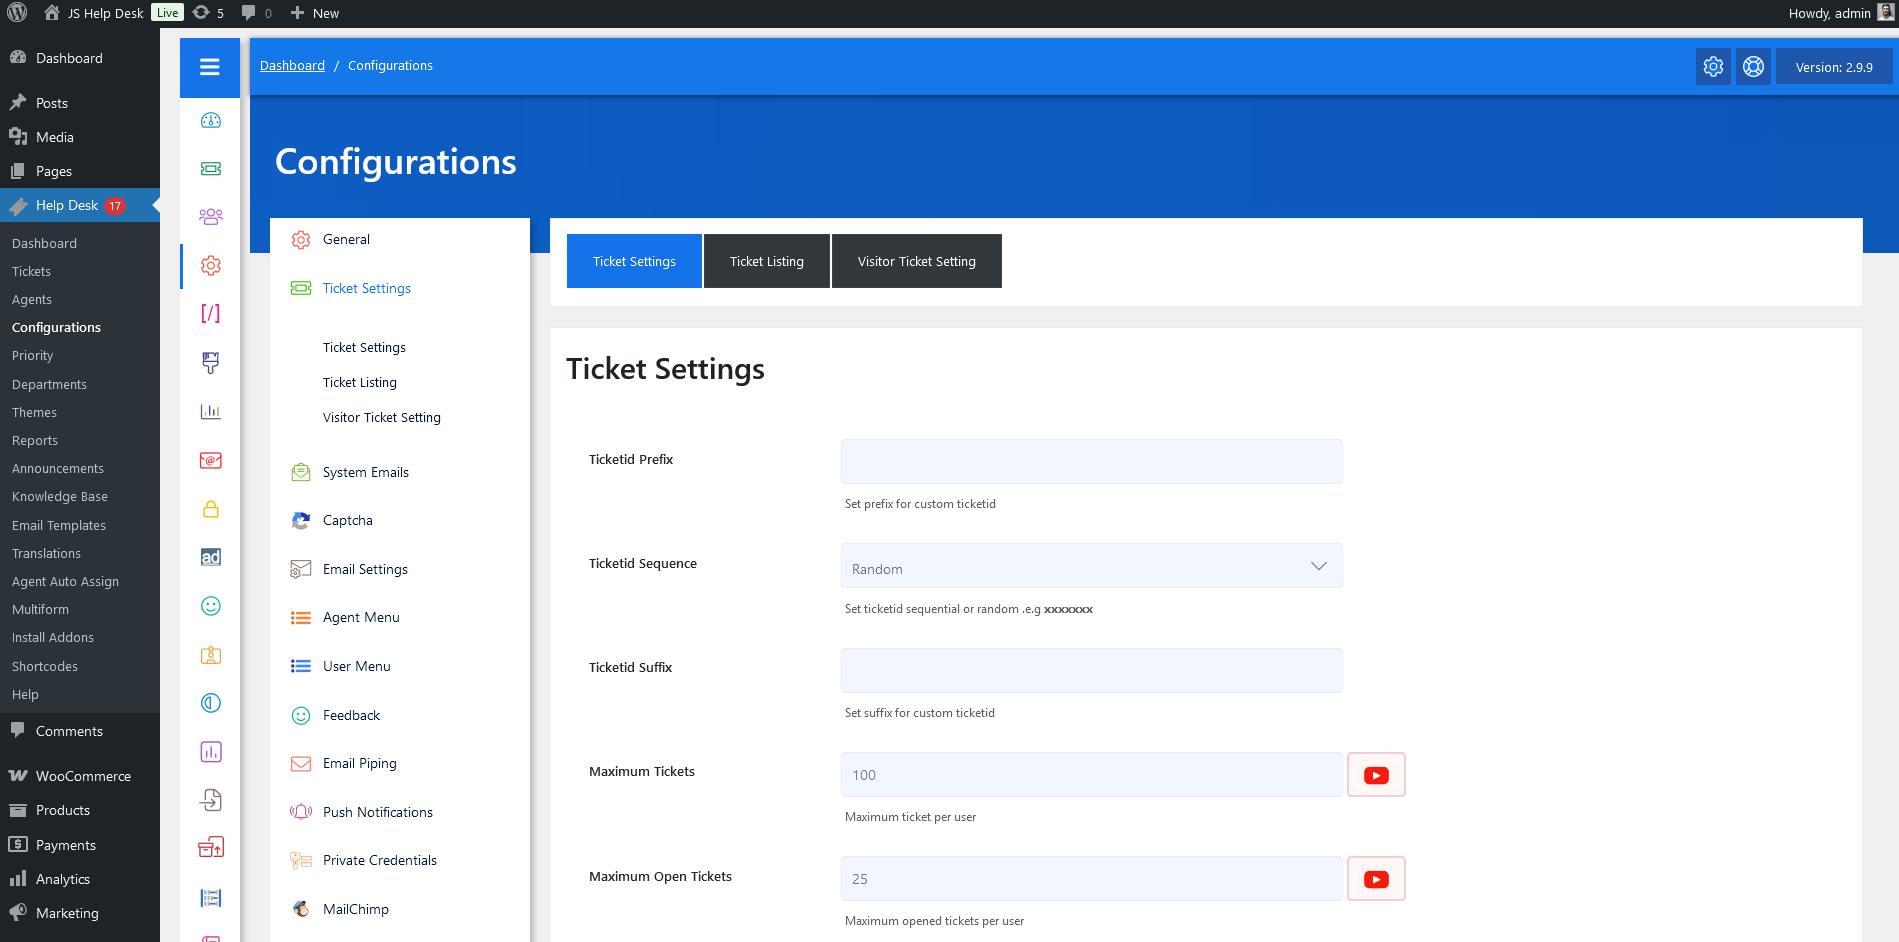
Task: Click the hamburger menu toggle button
Action: click(209, 67)
